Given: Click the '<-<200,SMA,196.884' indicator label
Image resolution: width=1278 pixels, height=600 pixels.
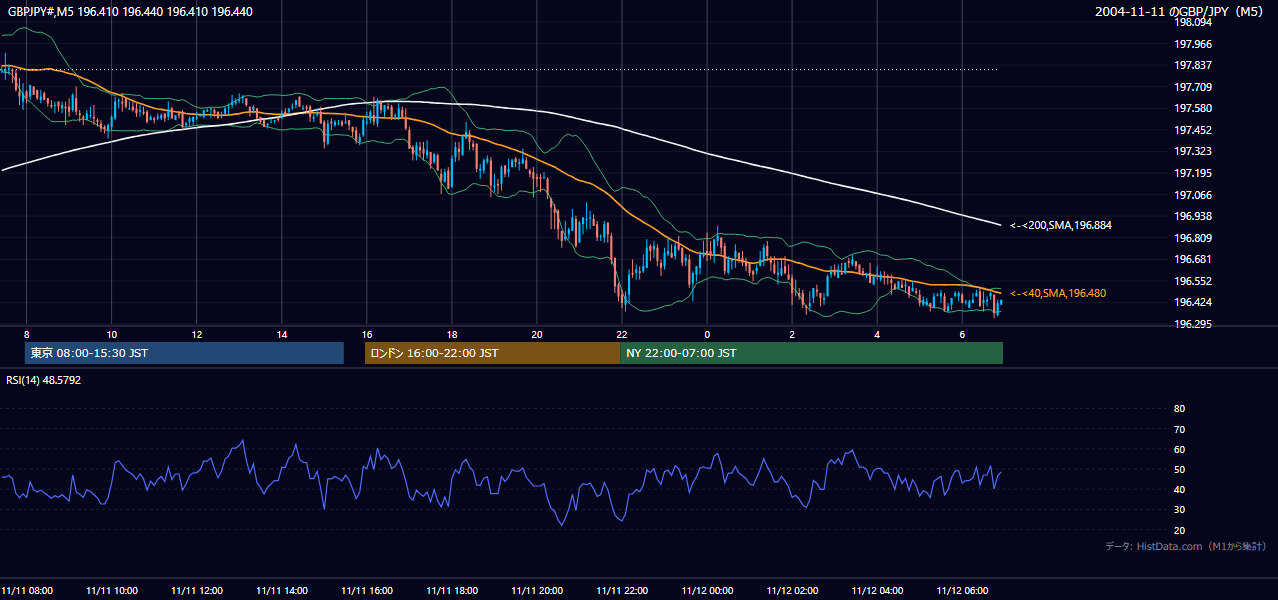Looking at the screenshot, I should pyautogui.click(x=1060, y=225).
